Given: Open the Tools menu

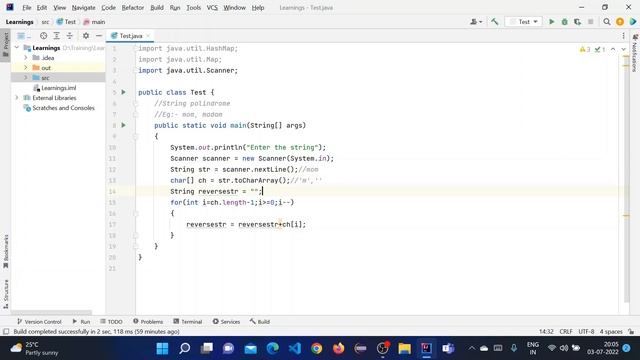Looking at the screenshot, I should (193, 8).
